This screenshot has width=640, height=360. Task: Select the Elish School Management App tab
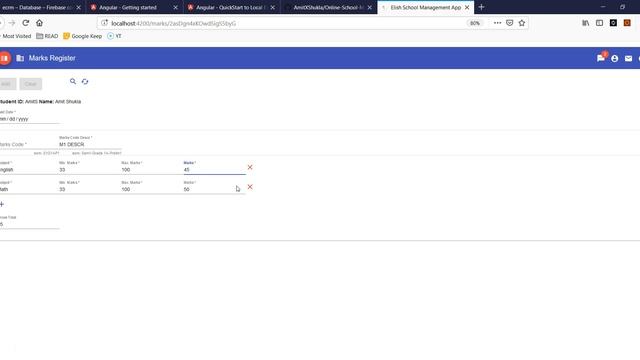[426, 7]
